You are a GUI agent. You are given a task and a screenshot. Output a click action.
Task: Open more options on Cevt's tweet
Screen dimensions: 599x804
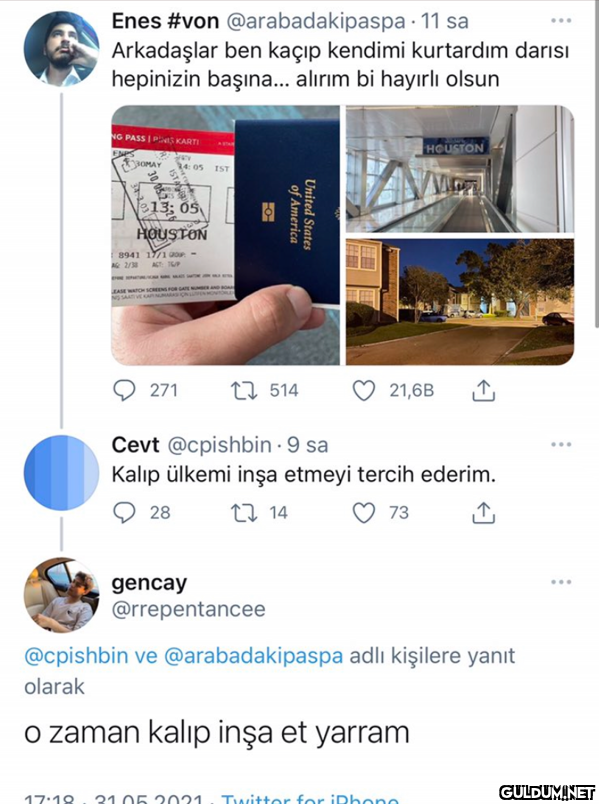point(561,445)
